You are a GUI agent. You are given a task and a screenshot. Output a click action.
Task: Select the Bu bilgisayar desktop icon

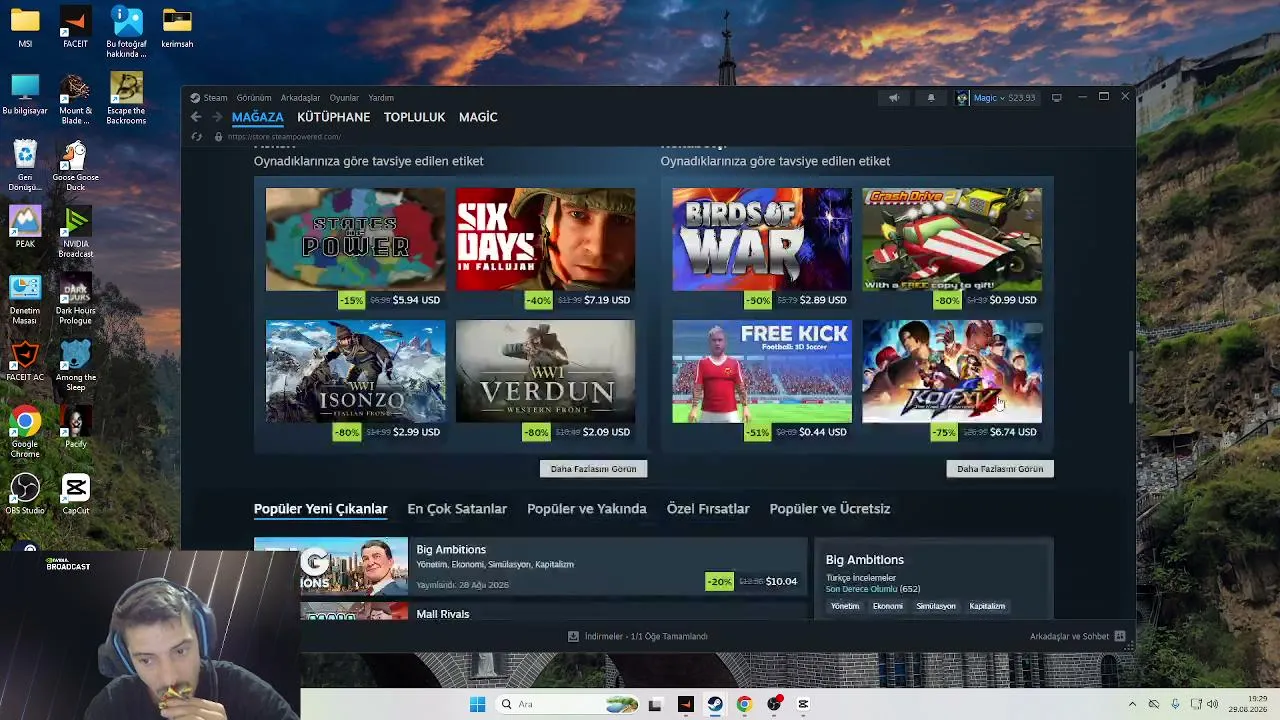tap(25, 95)
